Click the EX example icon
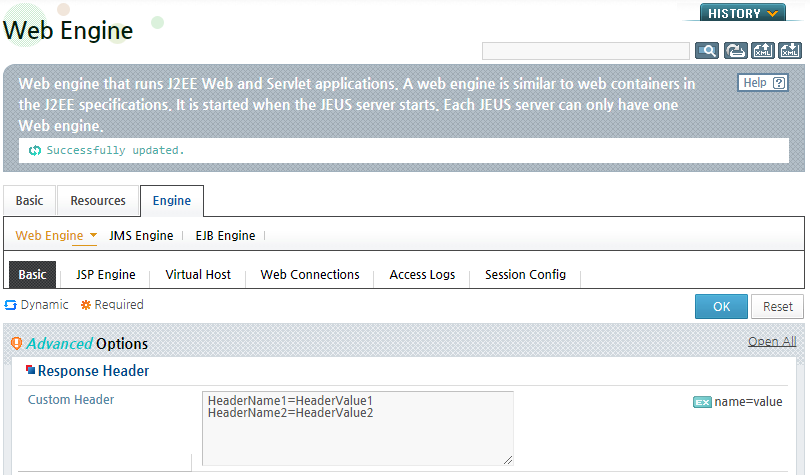The width and height of the screenshot is (812, 475). tap(702, 402)
